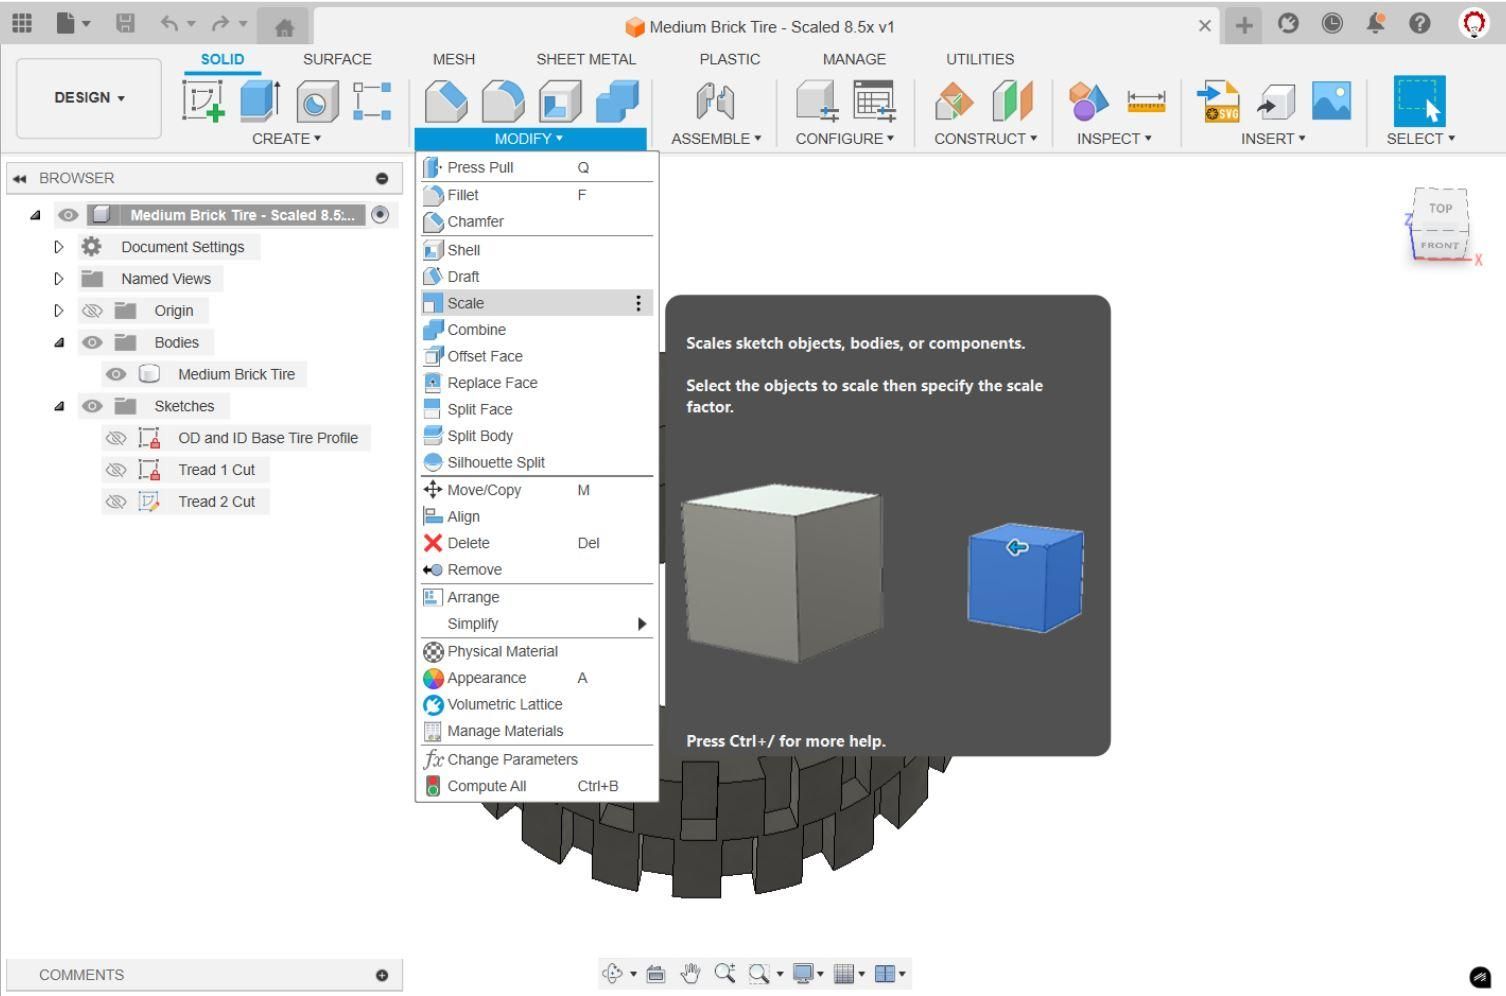Expand the Document Settings node
Image resolution: width=1506 pixels, height=996 pixels.
coord(59,247)
